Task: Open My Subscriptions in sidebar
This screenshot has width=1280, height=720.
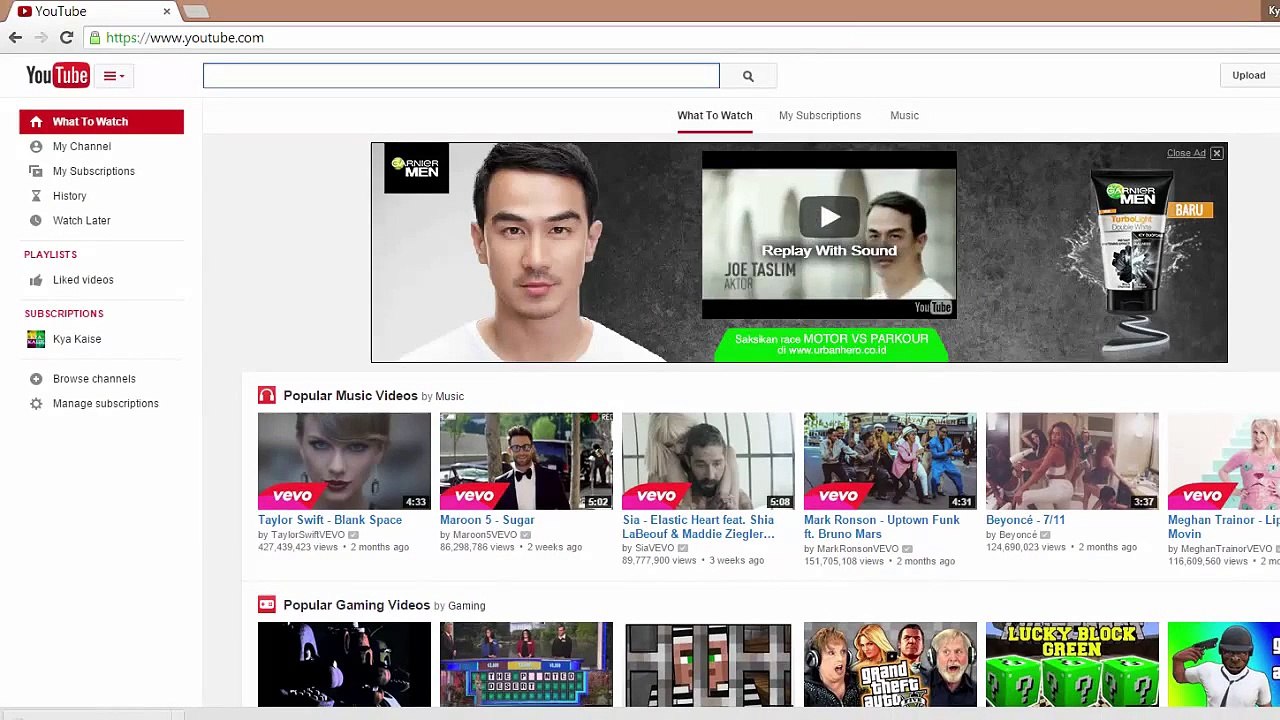Action: [94, 171]
